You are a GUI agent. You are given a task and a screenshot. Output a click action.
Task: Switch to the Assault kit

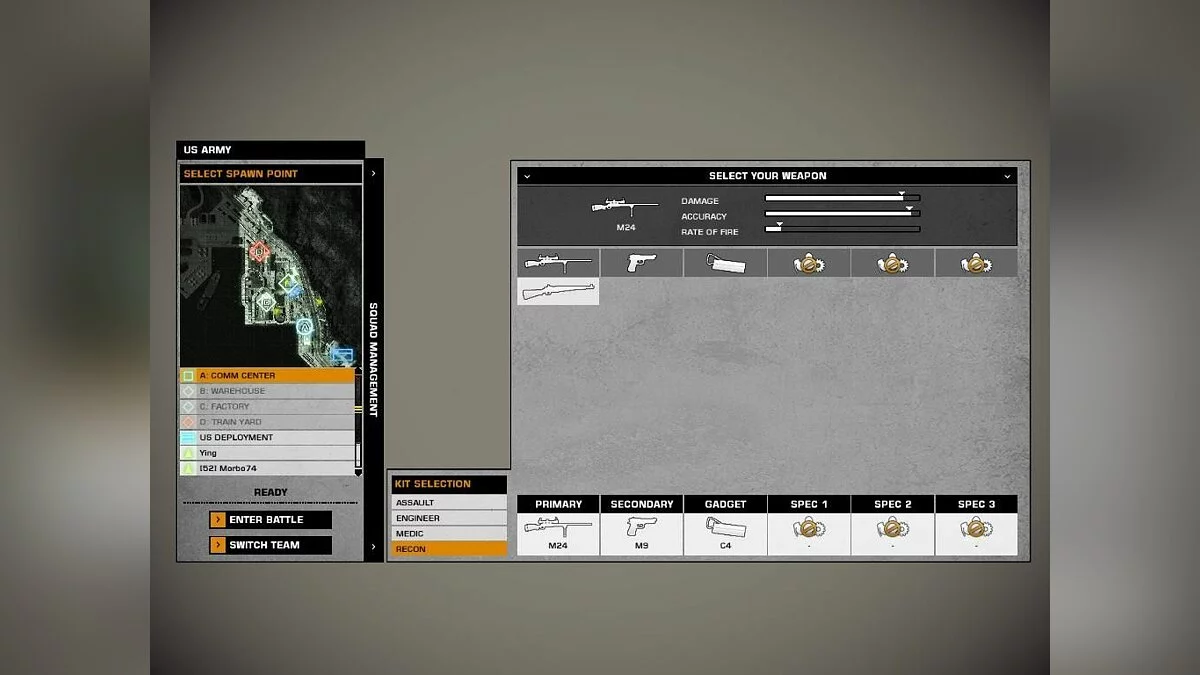[449, 503]
